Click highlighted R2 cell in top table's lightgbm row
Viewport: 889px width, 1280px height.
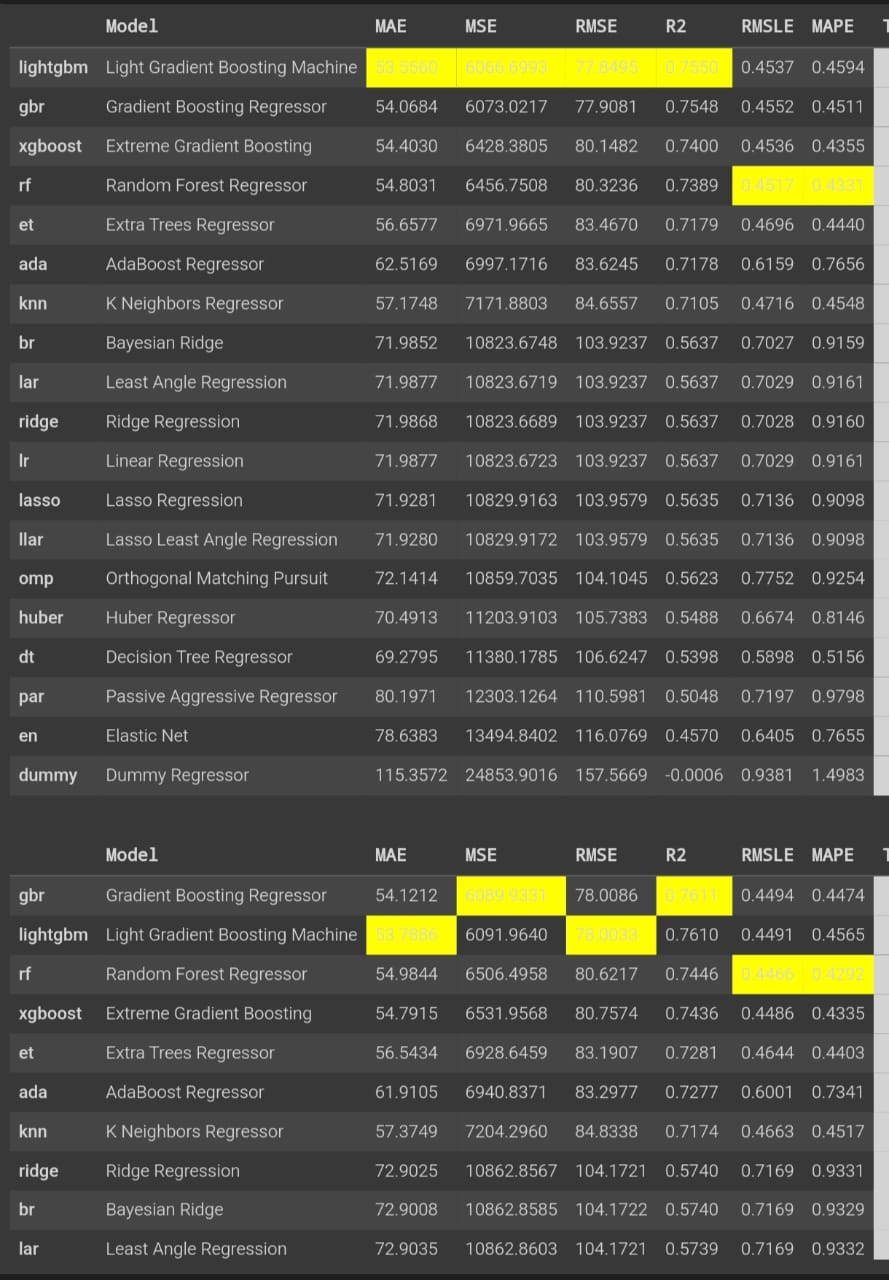(692, 67)
